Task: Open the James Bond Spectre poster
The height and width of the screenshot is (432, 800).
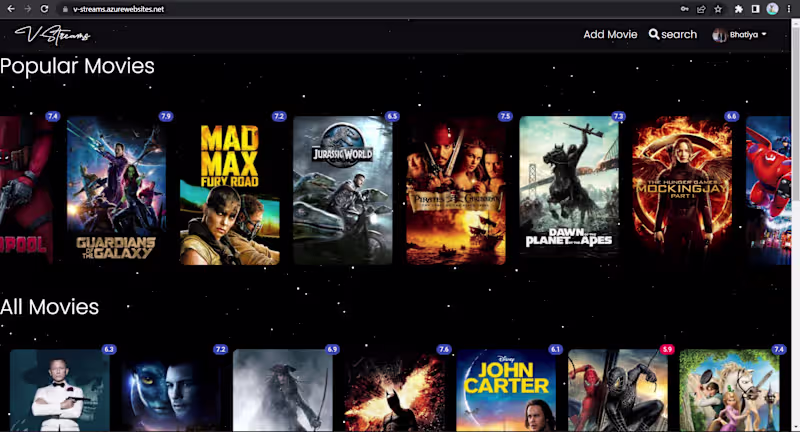Action: pos(60,391)
